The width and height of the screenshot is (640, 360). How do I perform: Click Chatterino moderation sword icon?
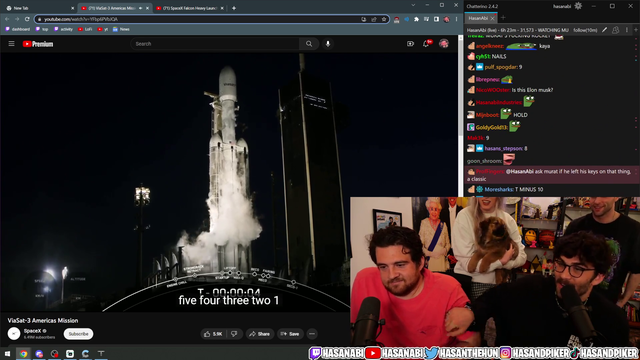point(604,30)
